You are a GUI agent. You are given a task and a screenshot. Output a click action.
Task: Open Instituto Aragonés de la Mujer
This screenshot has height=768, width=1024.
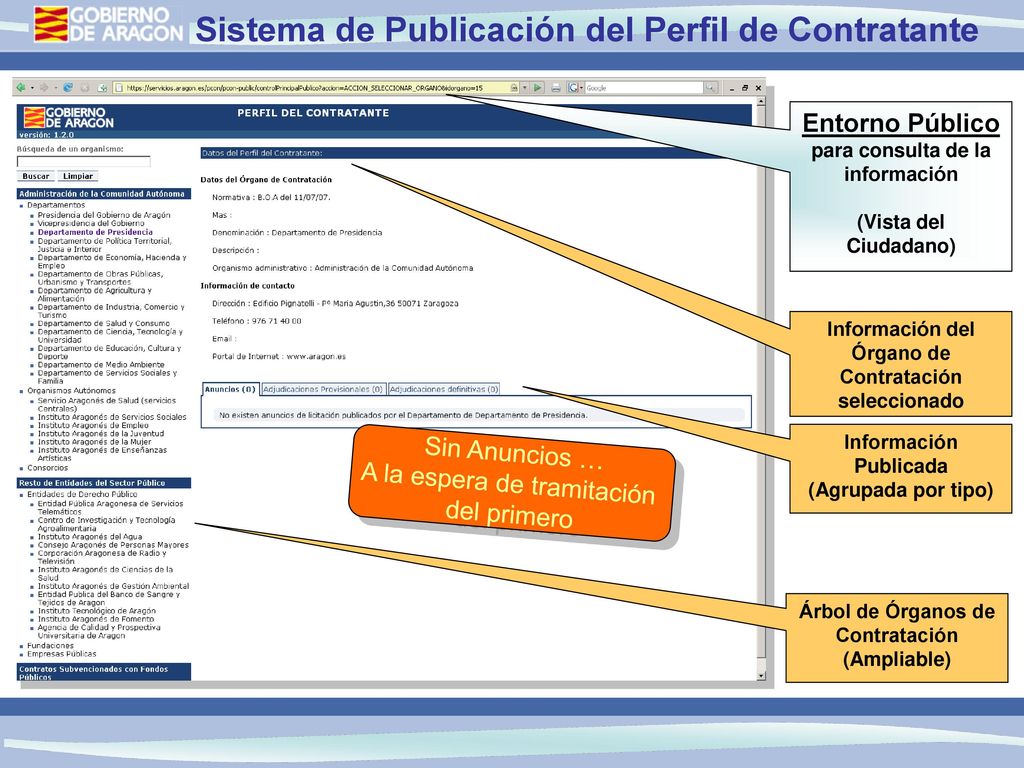point(94,442)
